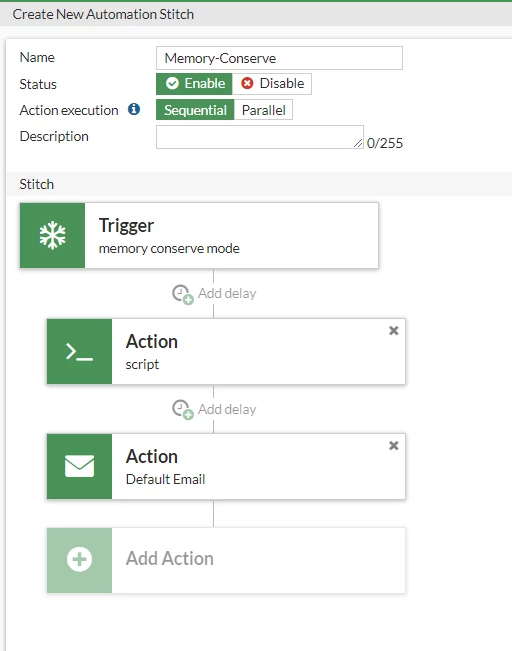Viewport: 512px width, 651px height.
Task: Open the Action Default Email card
Action: [226, 466]
